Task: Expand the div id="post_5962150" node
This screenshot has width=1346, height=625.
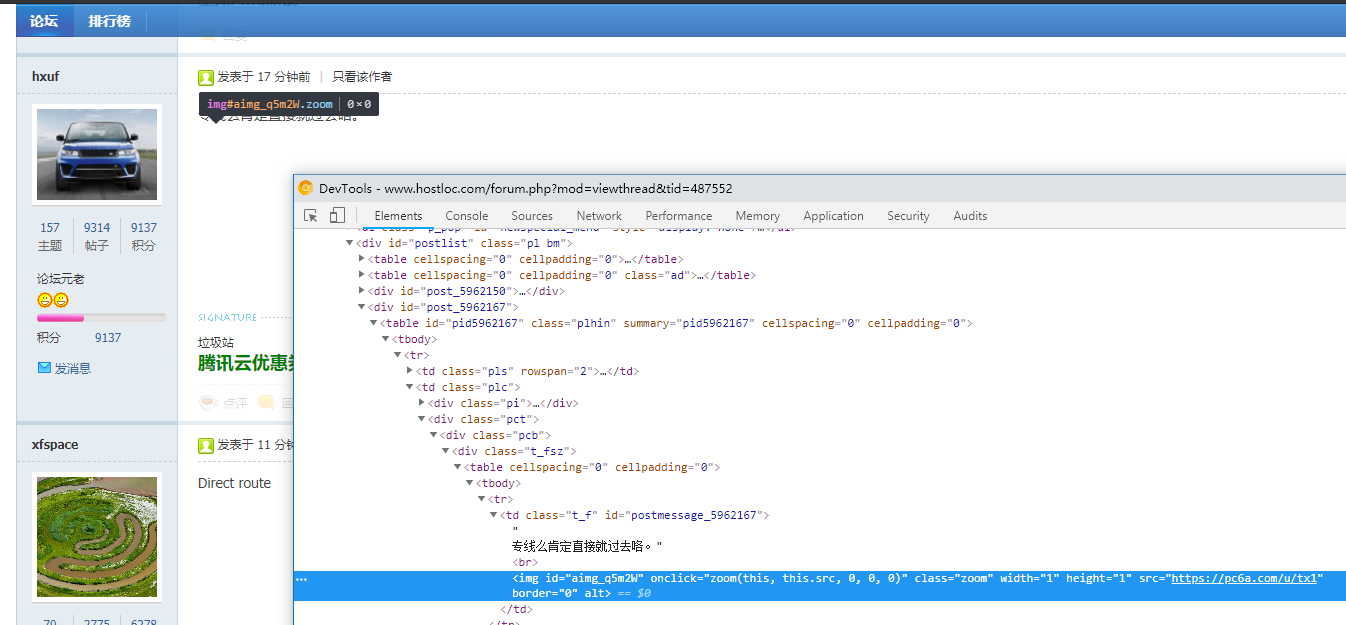Action: point(362,291)
